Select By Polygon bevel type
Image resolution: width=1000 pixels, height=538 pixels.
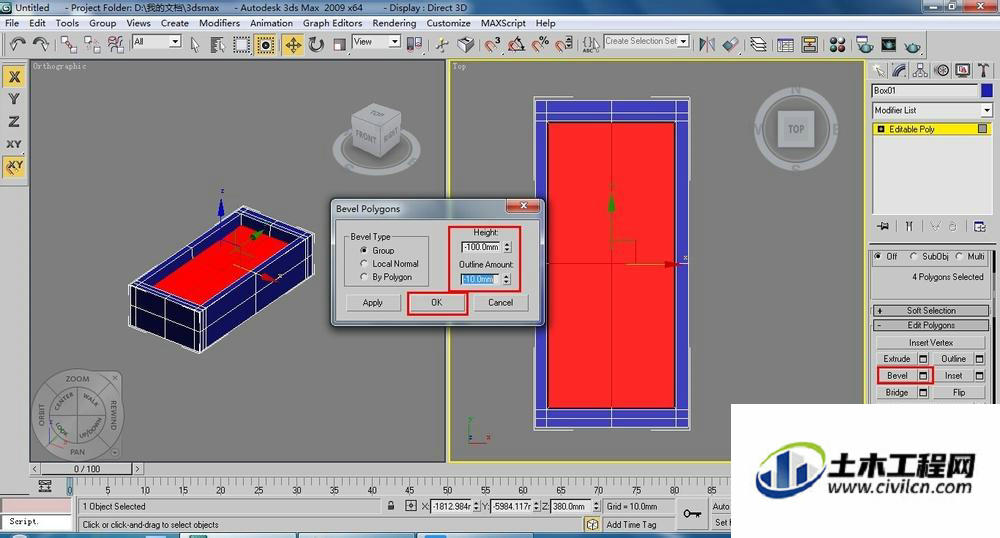pos(364,277)
